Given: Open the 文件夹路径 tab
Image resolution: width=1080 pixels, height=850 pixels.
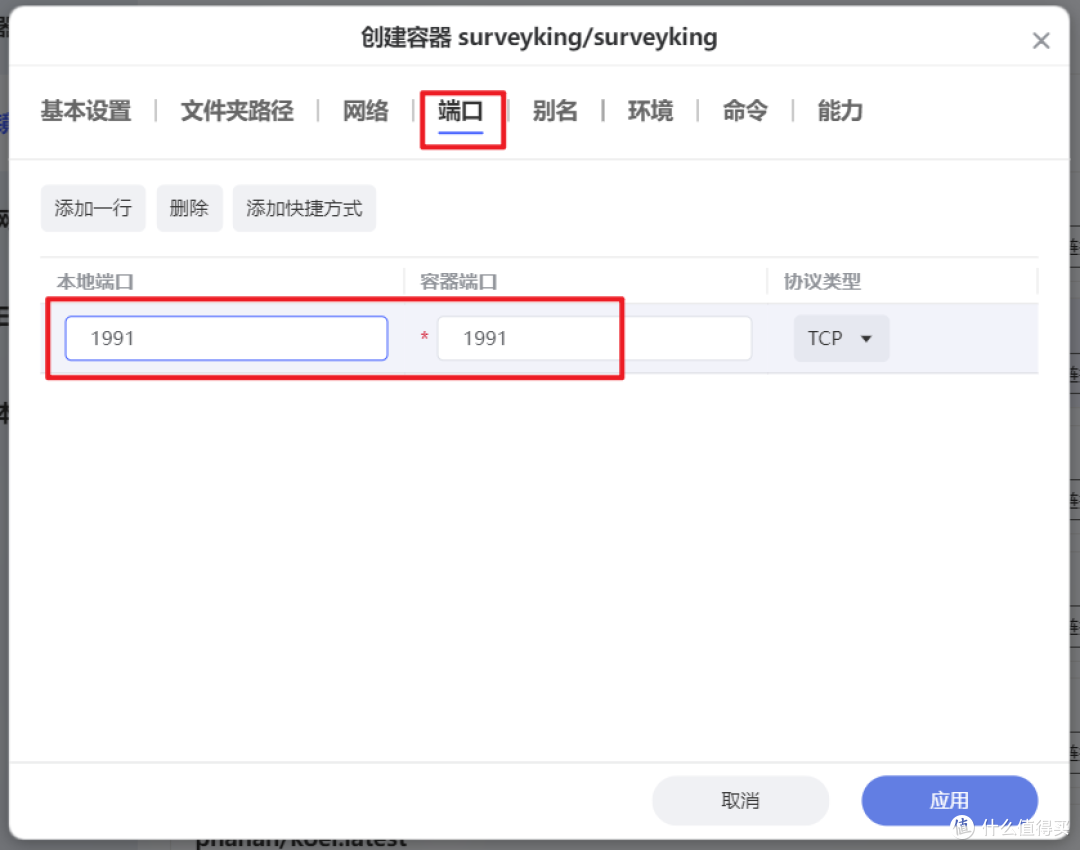Looking at the screenshot, I should [x=236, y=111].
